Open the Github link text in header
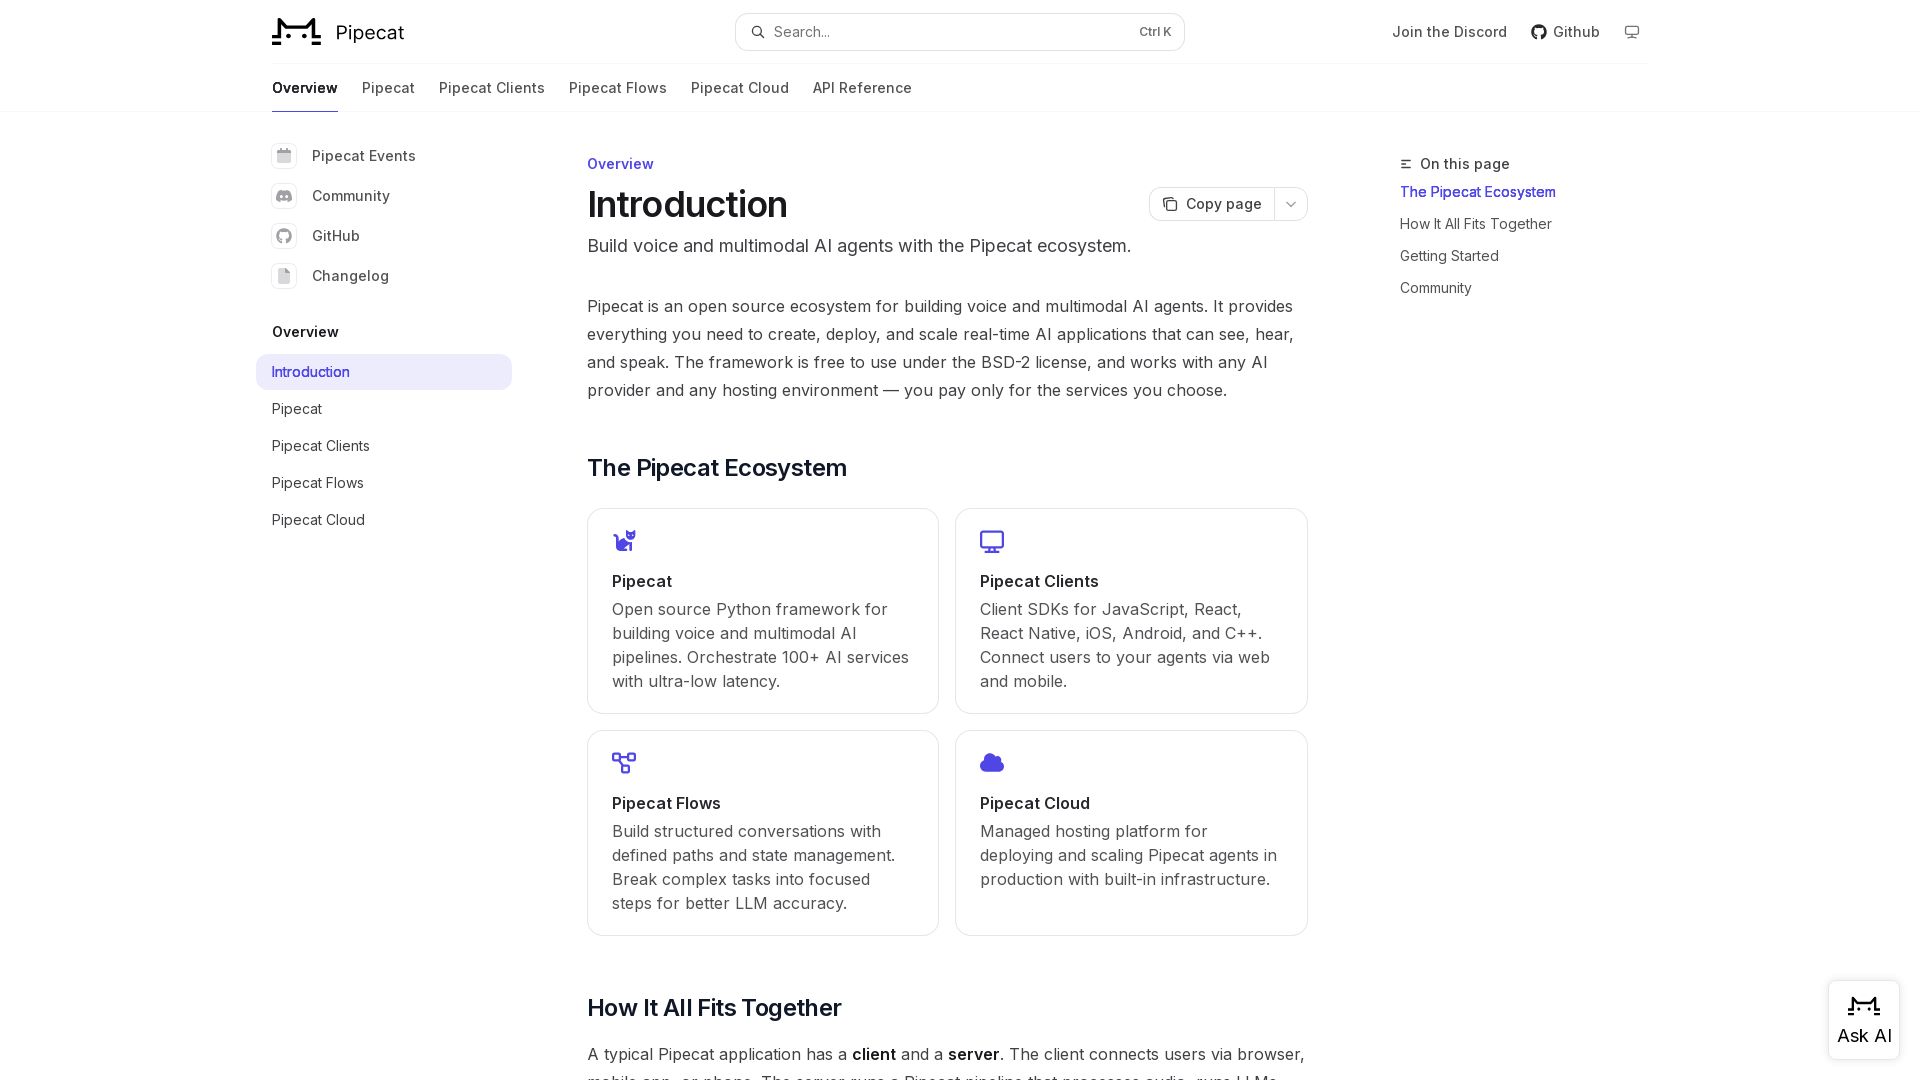1920x1080 pixels. pyautogui.click(x=1576, y=32)
